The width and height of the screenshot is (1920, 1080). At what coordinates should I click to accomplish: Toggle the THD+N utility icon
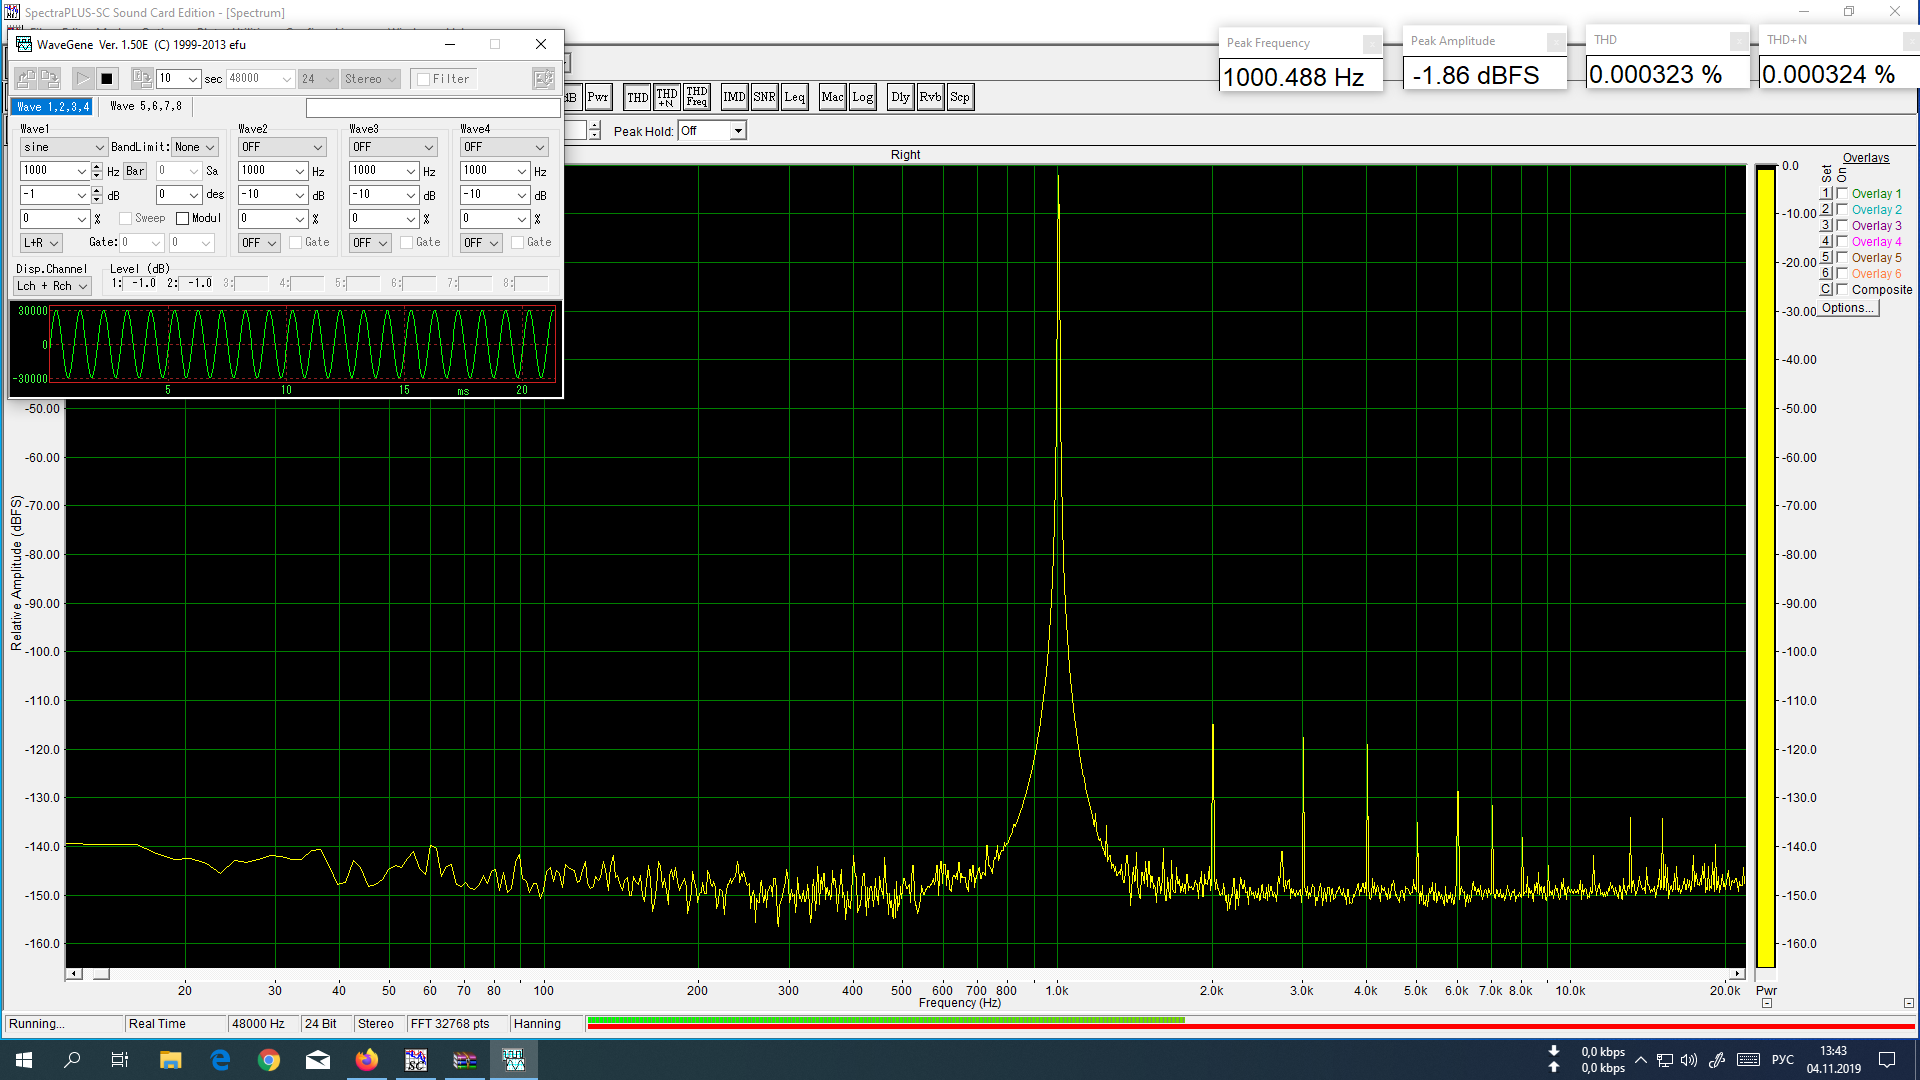pyautogui.click(x=667, y=97)
